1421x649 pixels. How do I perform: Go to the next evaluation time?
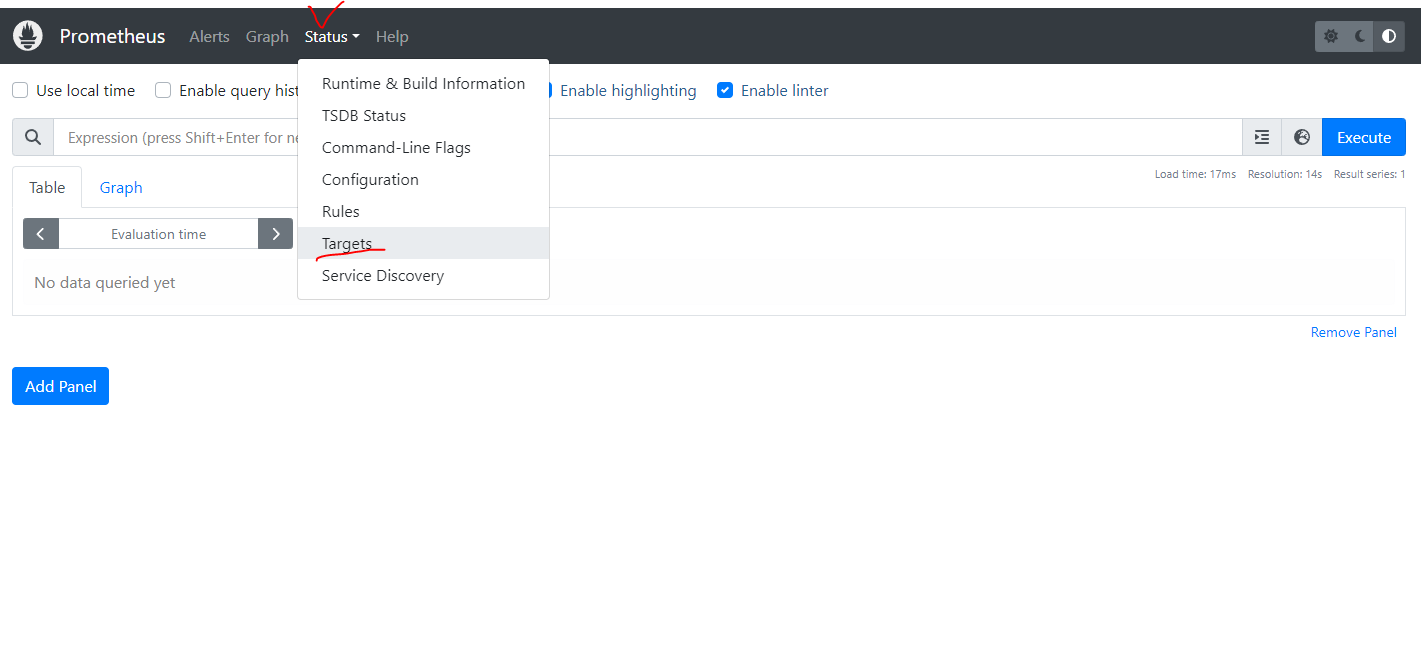tap(275, 234)
